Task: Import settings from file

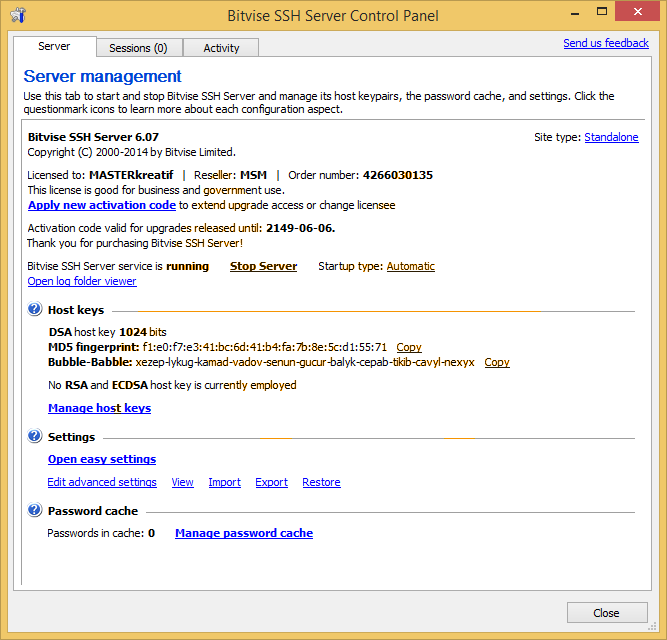Action: tap(225, 482)
